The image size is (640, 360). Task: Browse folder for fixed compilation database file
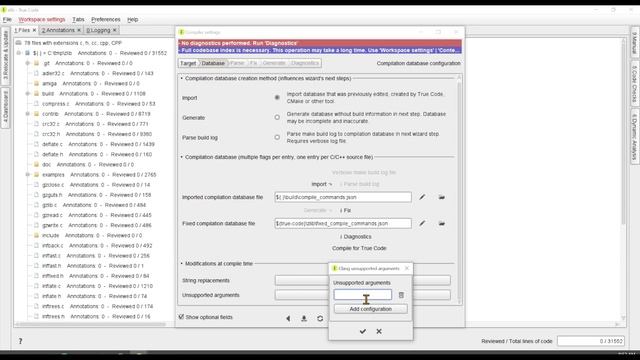[442, 223]
